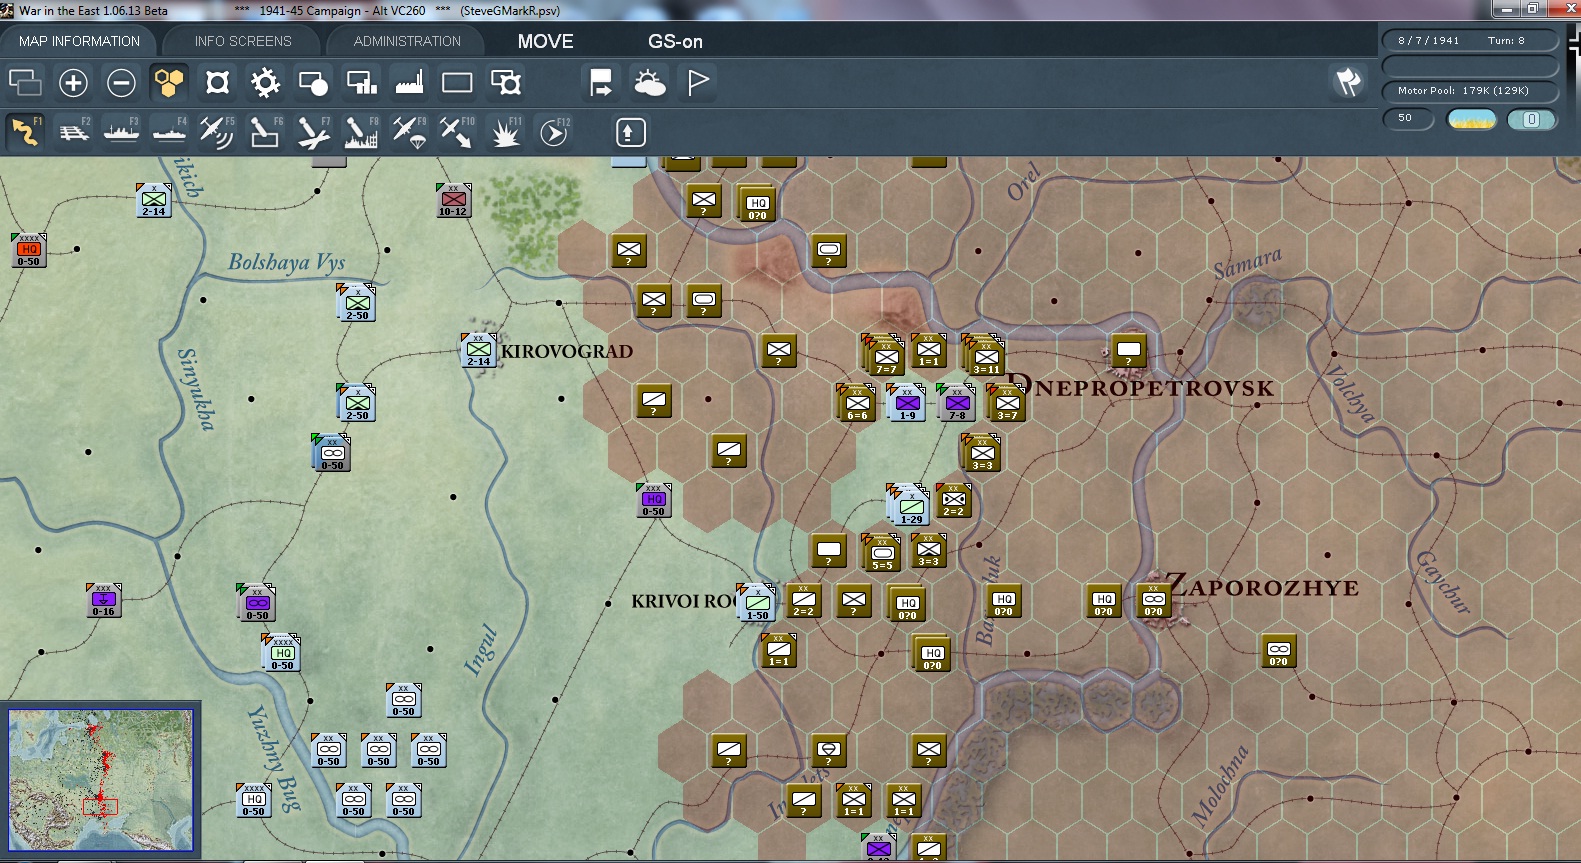Screen dimensions: 1581x863
Task: Select the purple 0-16 unit counter
Action: (x=103, y=600)
